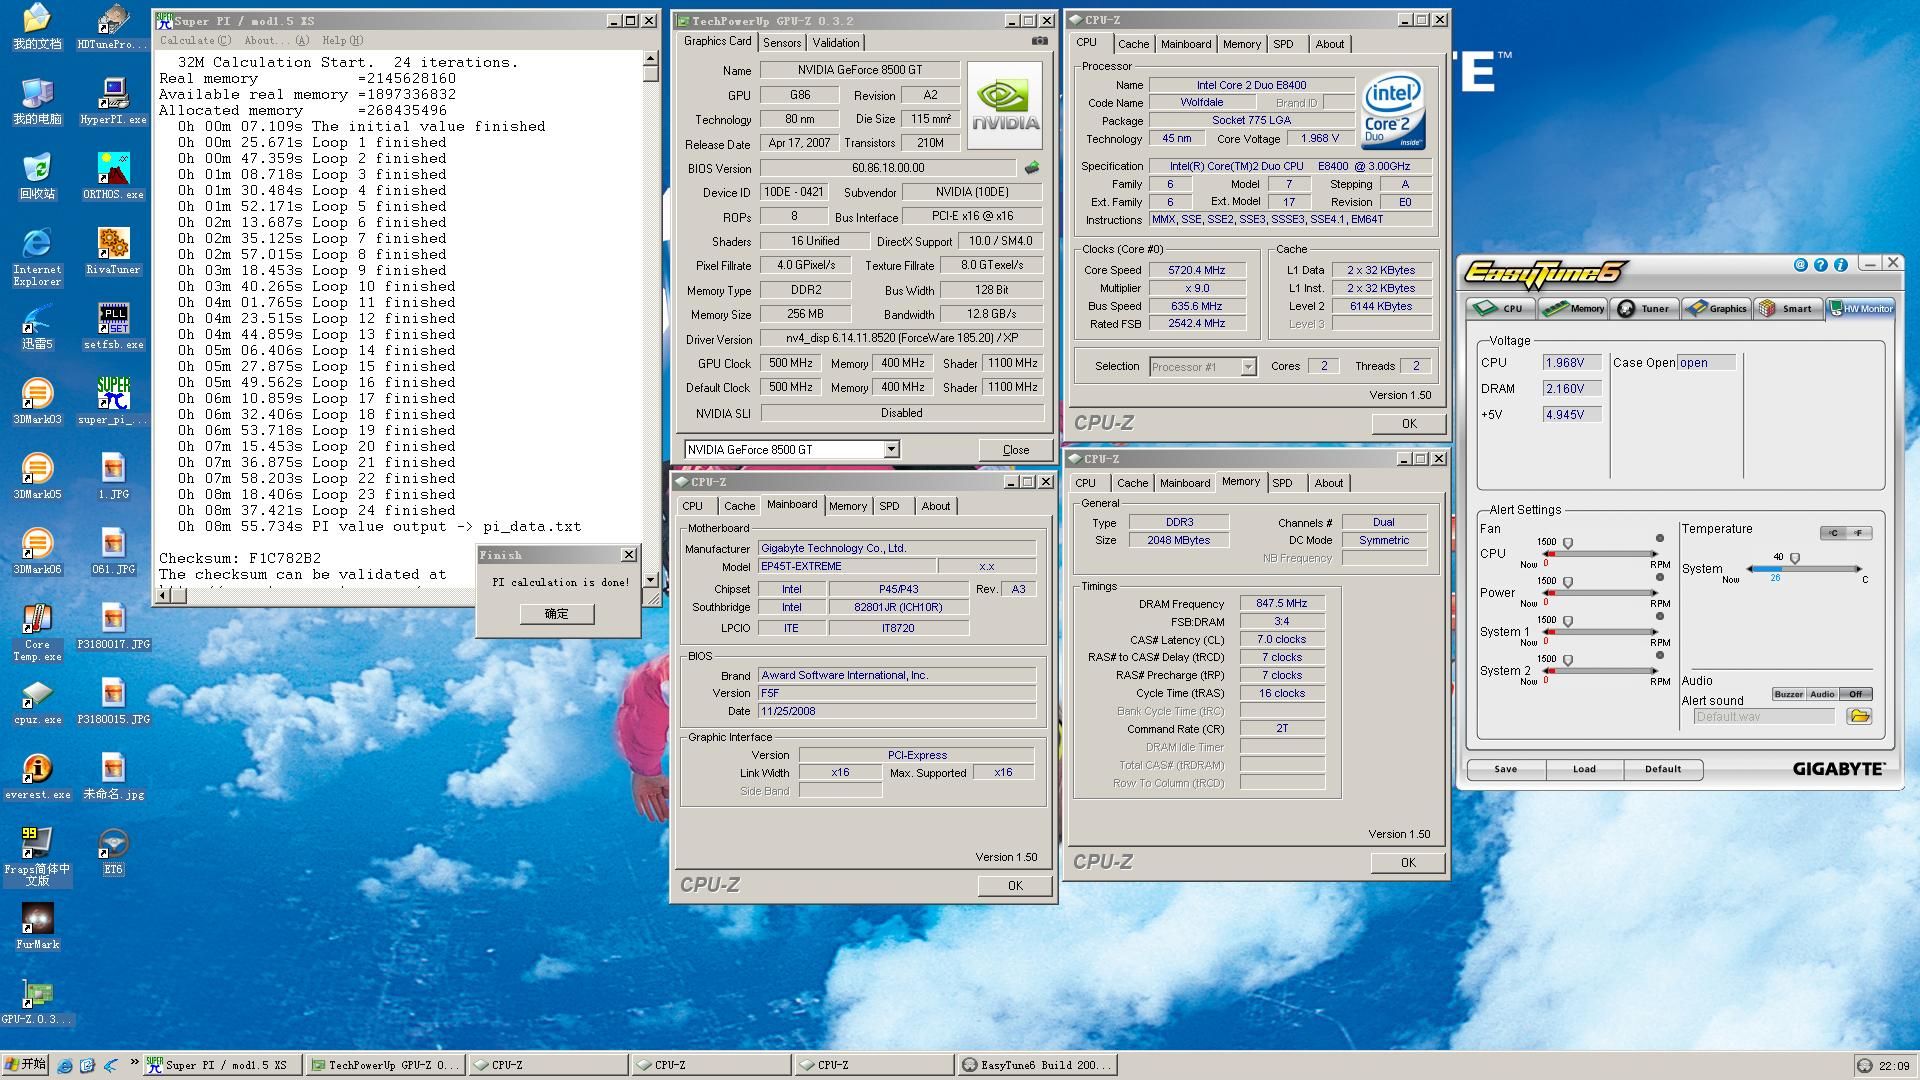Open the super_pi desktop shortcut
Screen dimensions: 1920x1080
click(x=113, y=401)
